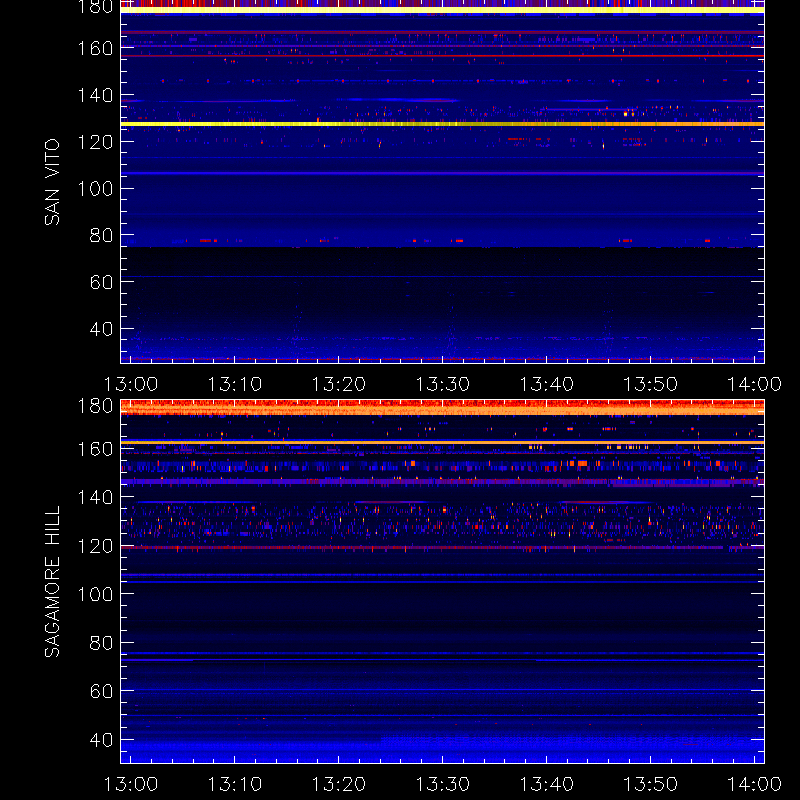800x800 pixels.
Task: Click the 140 tick label on Sagamore Hill axis
Action: pos(95,497)
